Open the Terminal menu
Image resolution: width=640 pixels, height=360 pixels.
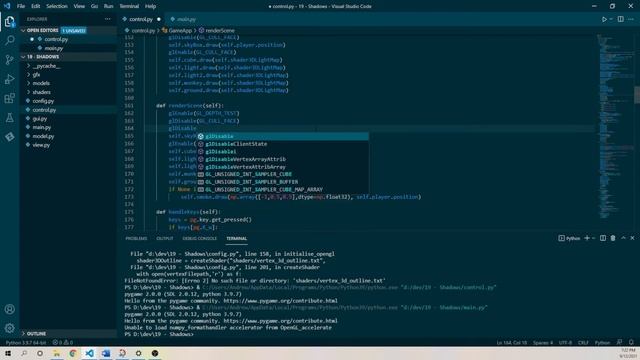129,6
